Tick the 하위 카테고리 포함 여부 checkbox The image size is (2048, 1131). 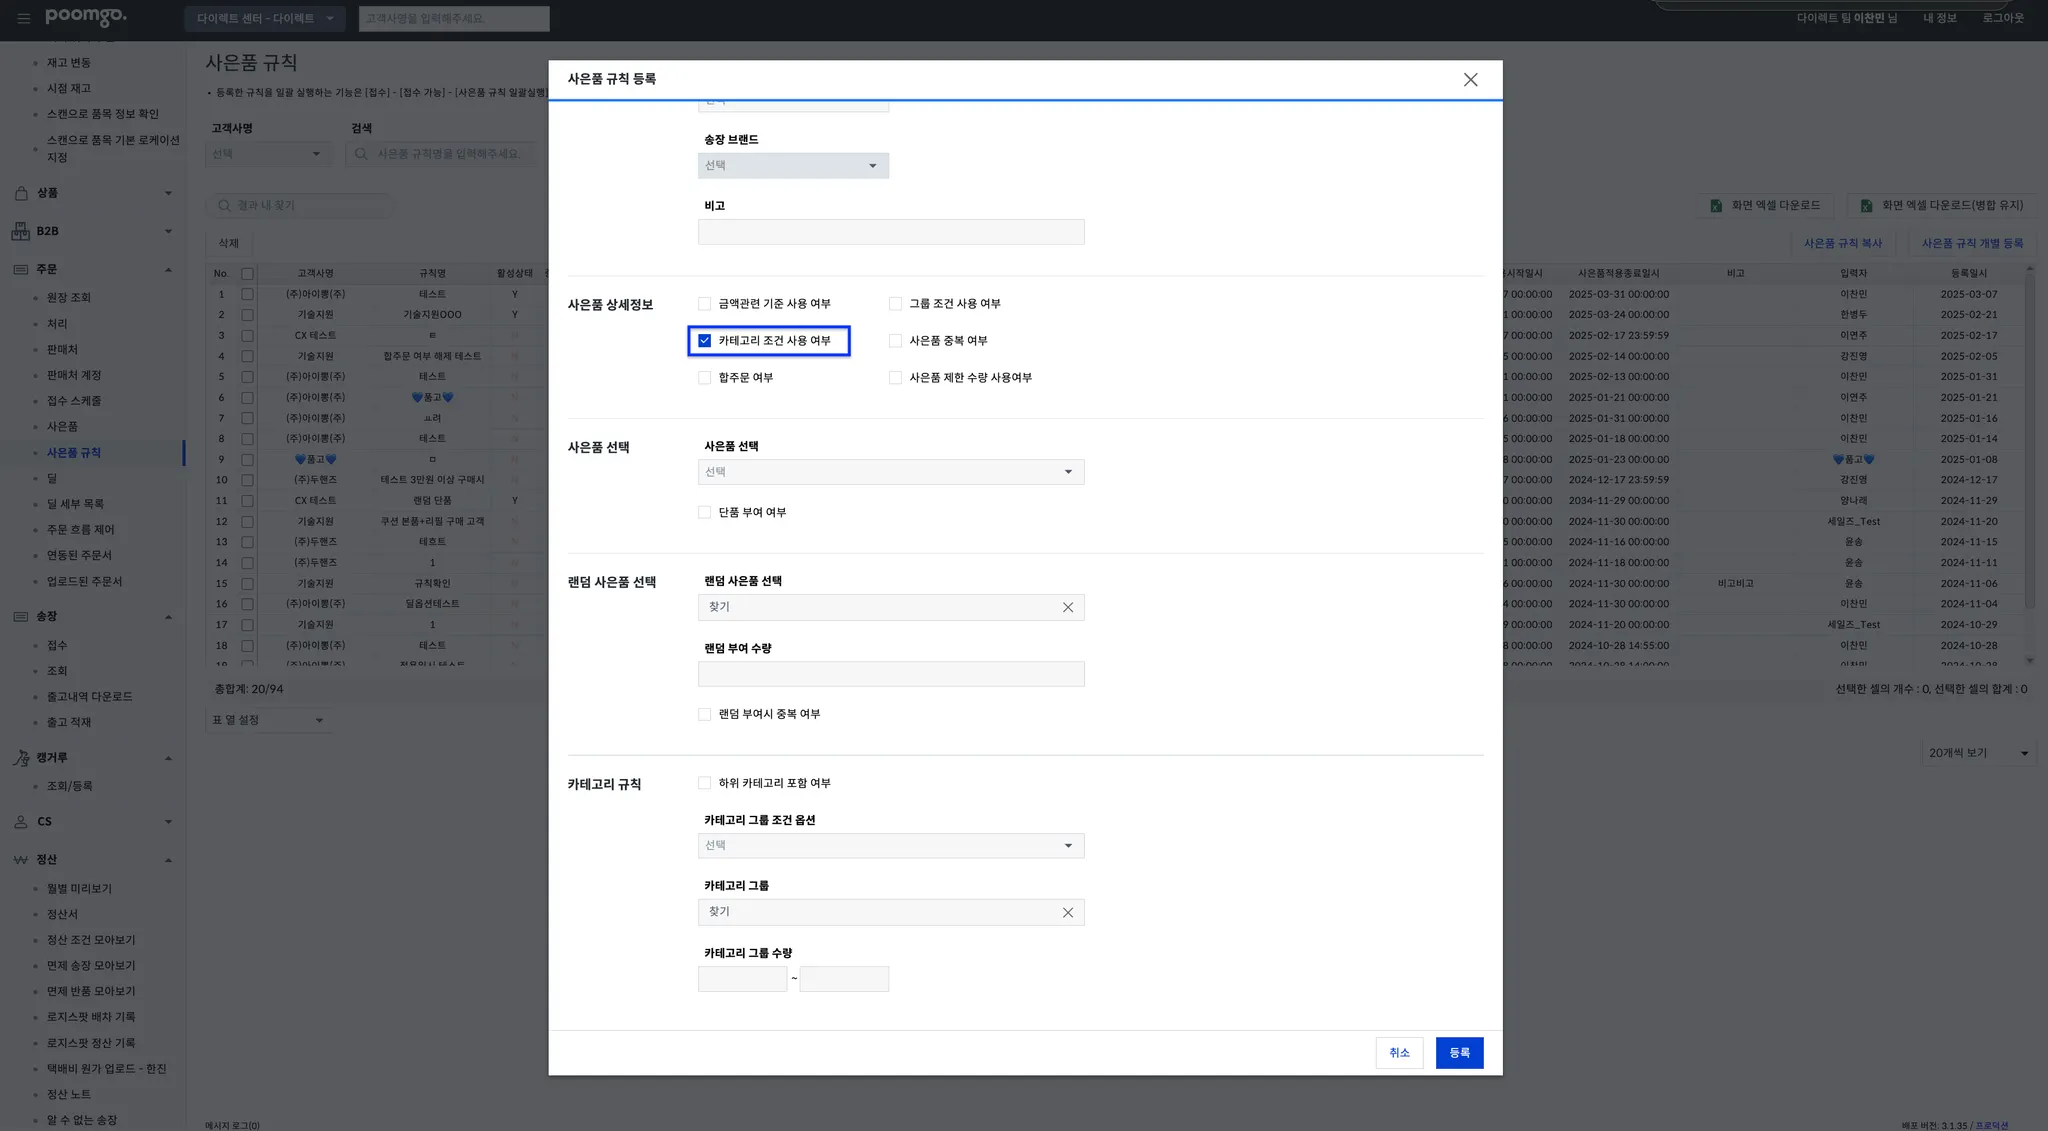pos(705,783)
